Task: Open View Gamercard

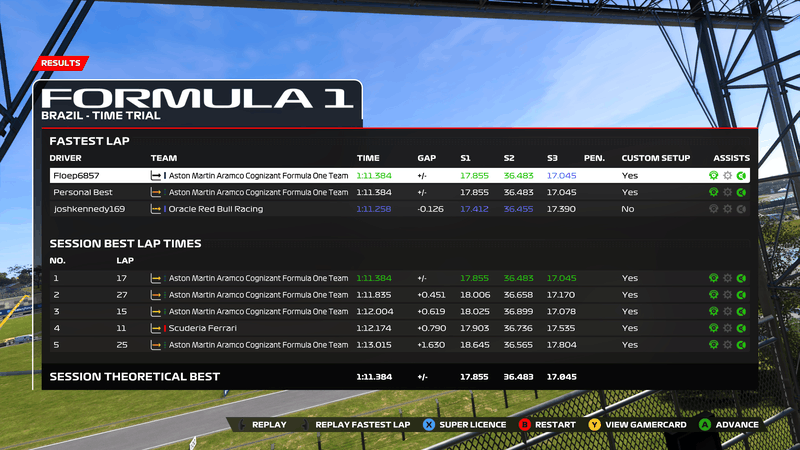Action: tap(646, 424)
